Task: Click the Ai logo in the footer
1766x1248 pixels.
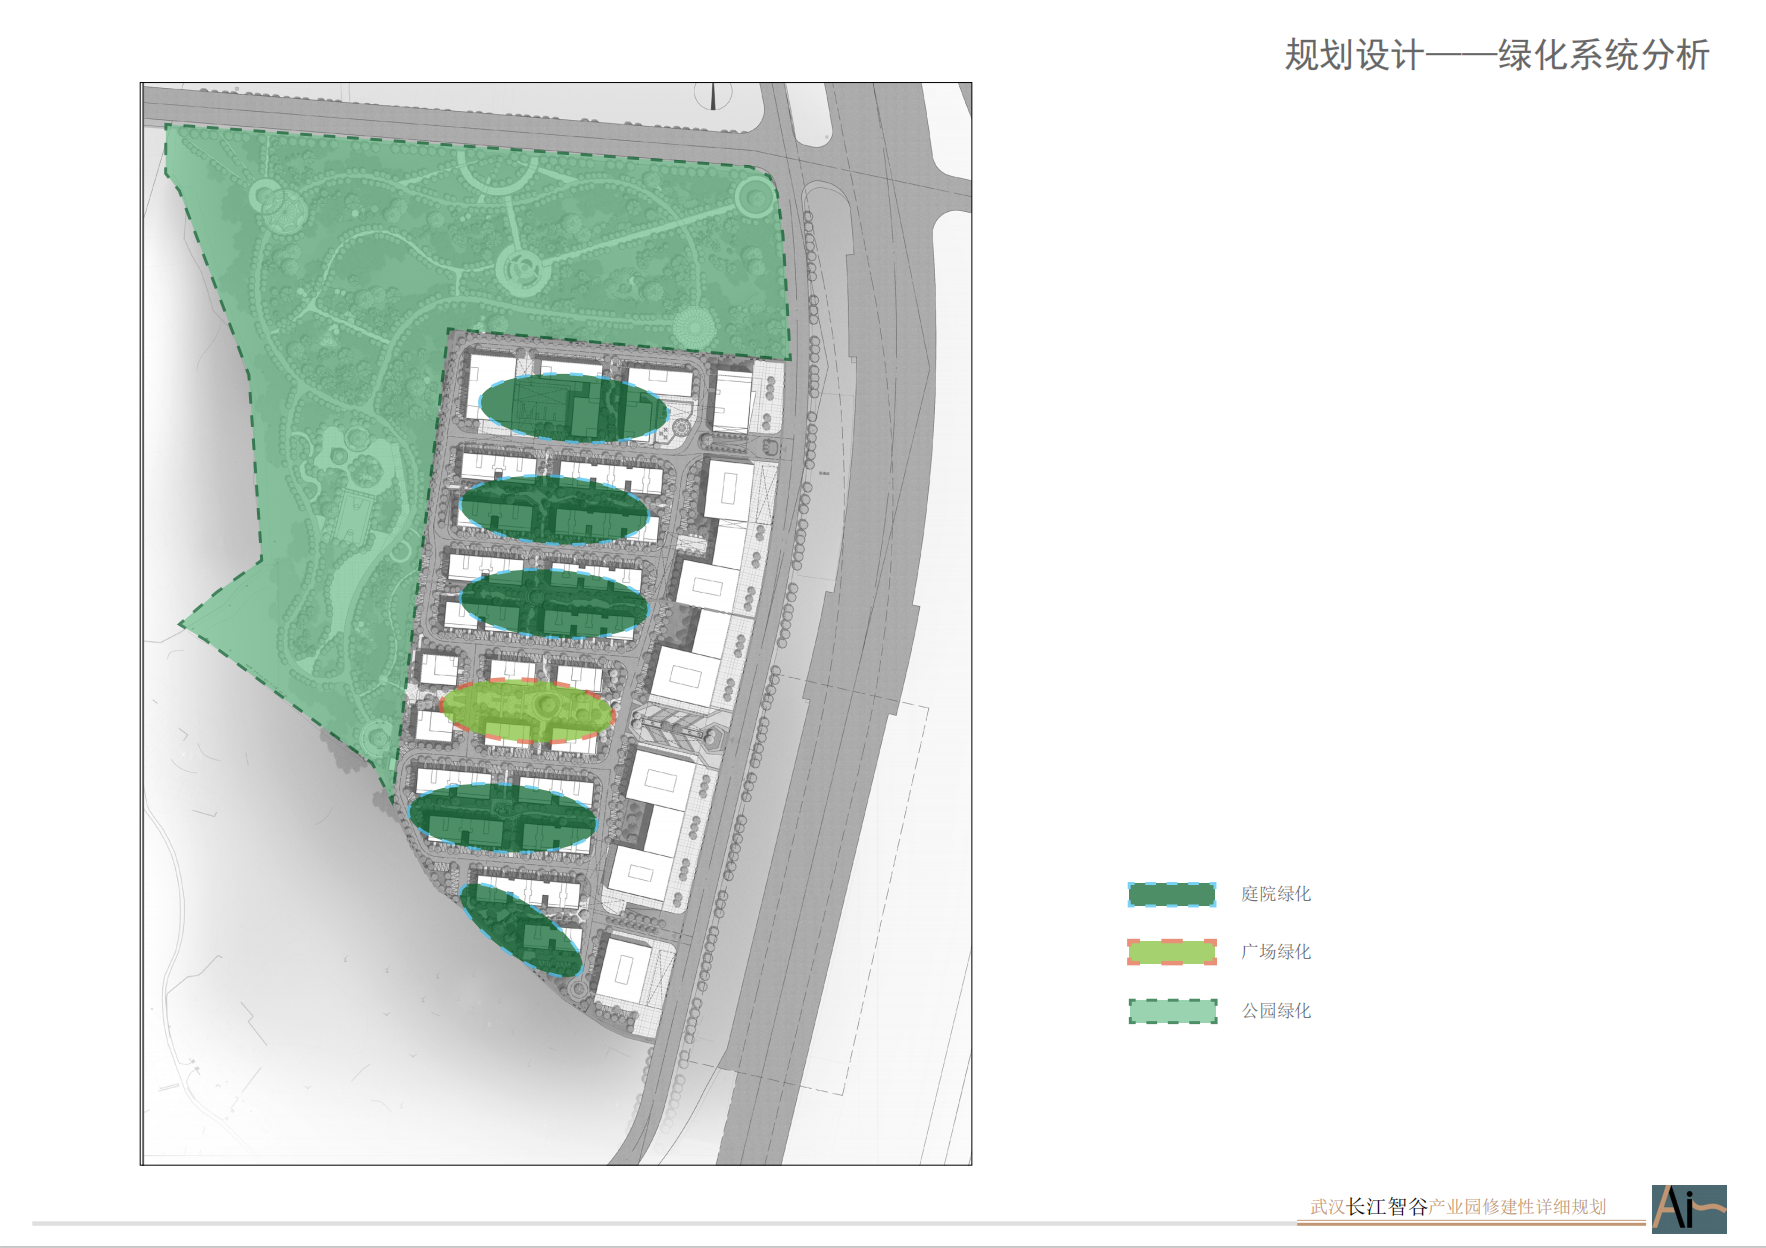Action: (x=1689, y=1209)
